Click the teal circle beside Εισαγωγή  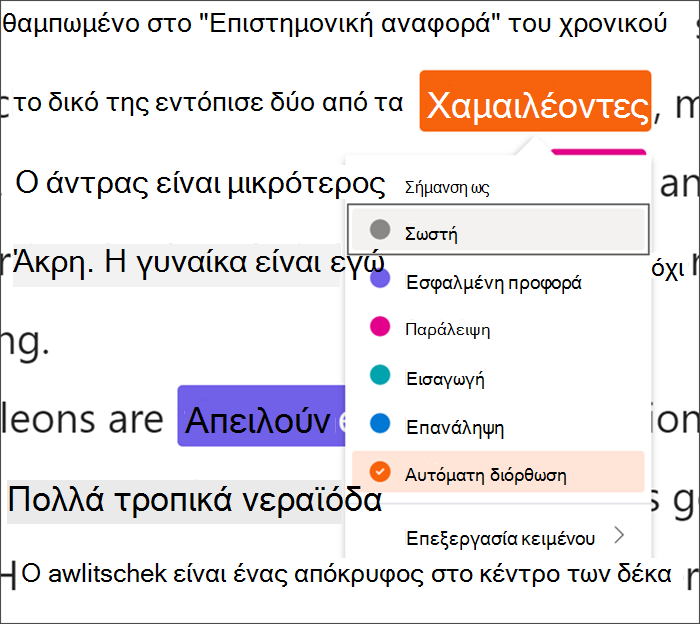[x=380, y=375]
